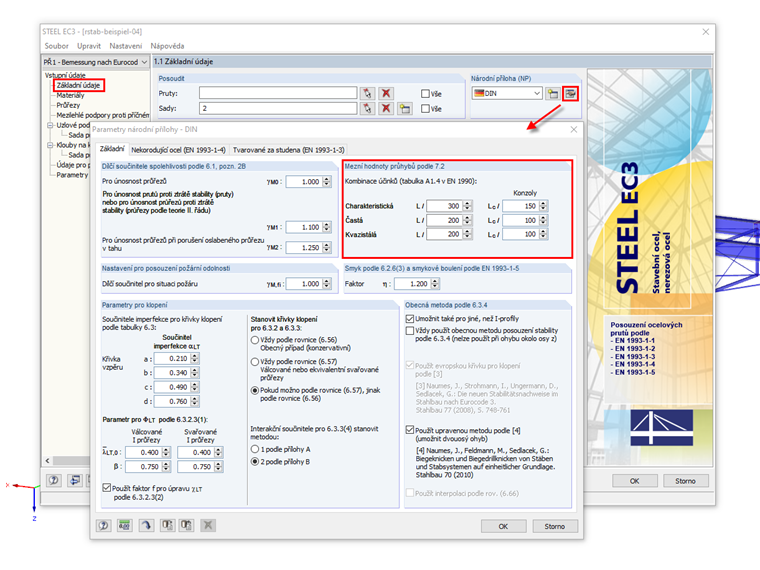Image resolution: width=760 pixels, height=570 pixels.
Task: Pick members graphically in Pruty row
Action: click(x=367, y=94)
